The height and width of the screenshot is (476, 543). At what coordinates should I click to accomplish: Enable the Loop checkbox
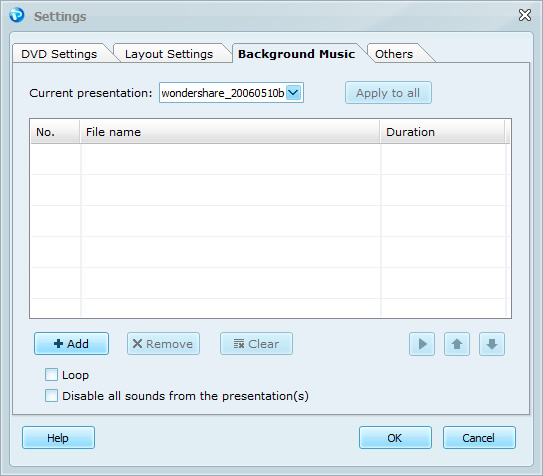pos(51,375)
